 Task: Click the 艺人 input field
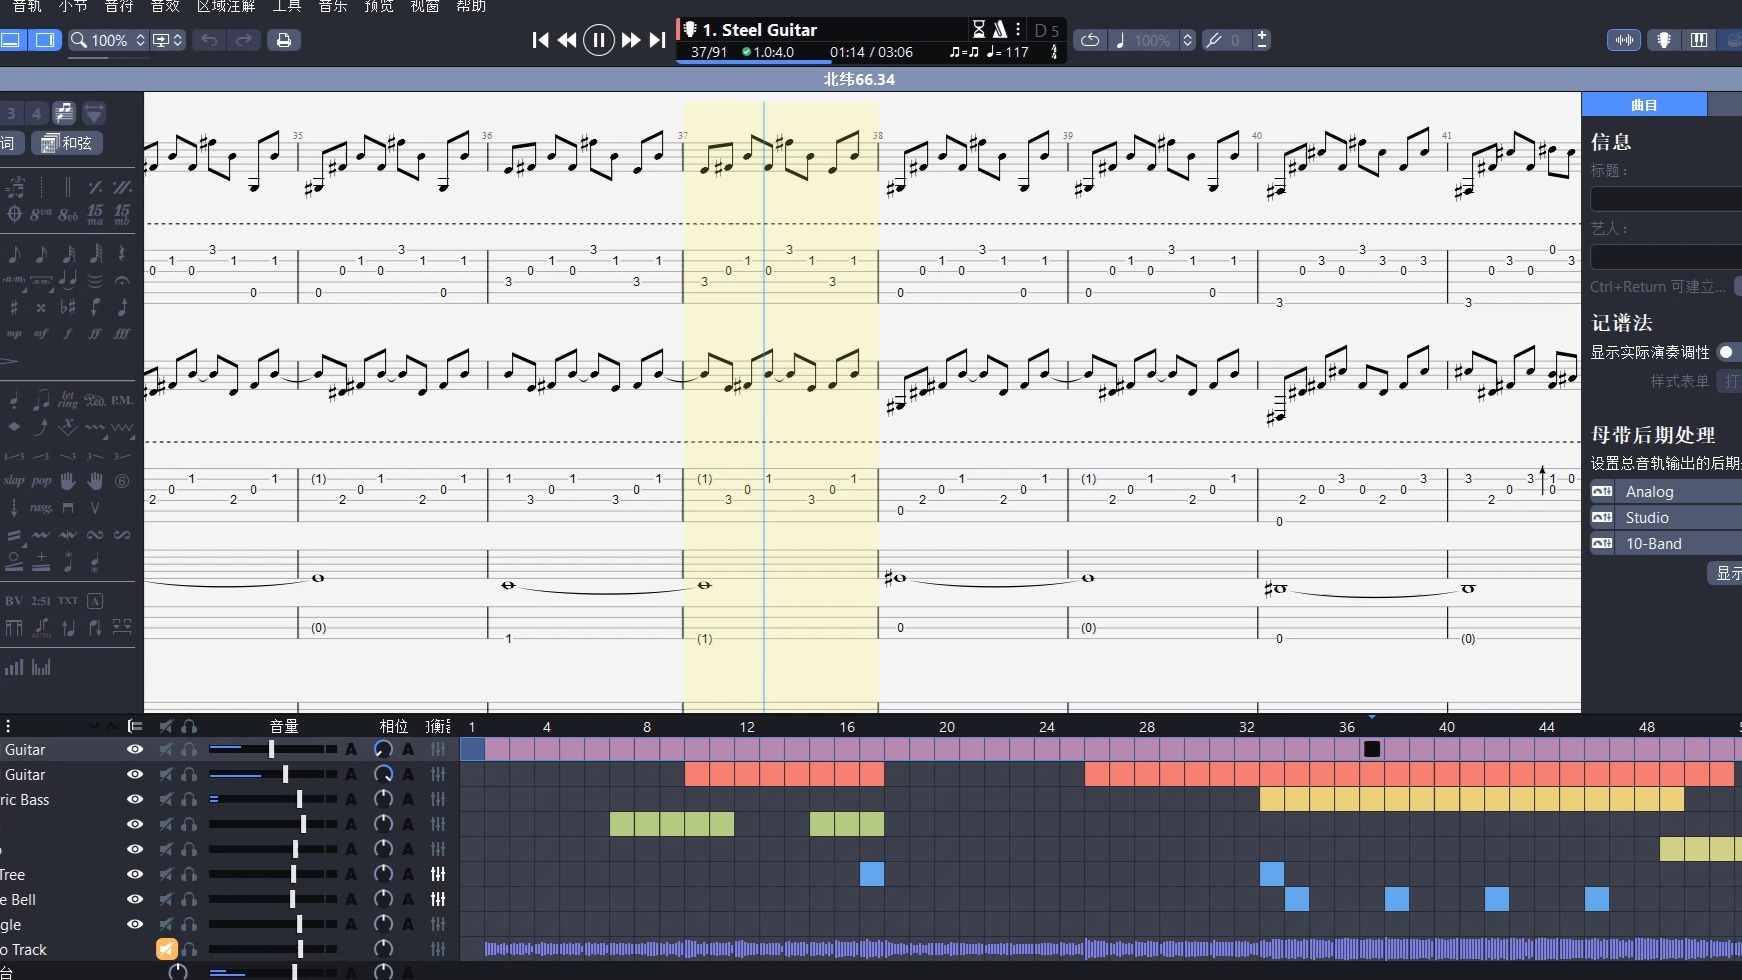pyautogui.click(x=1666, y=257)
